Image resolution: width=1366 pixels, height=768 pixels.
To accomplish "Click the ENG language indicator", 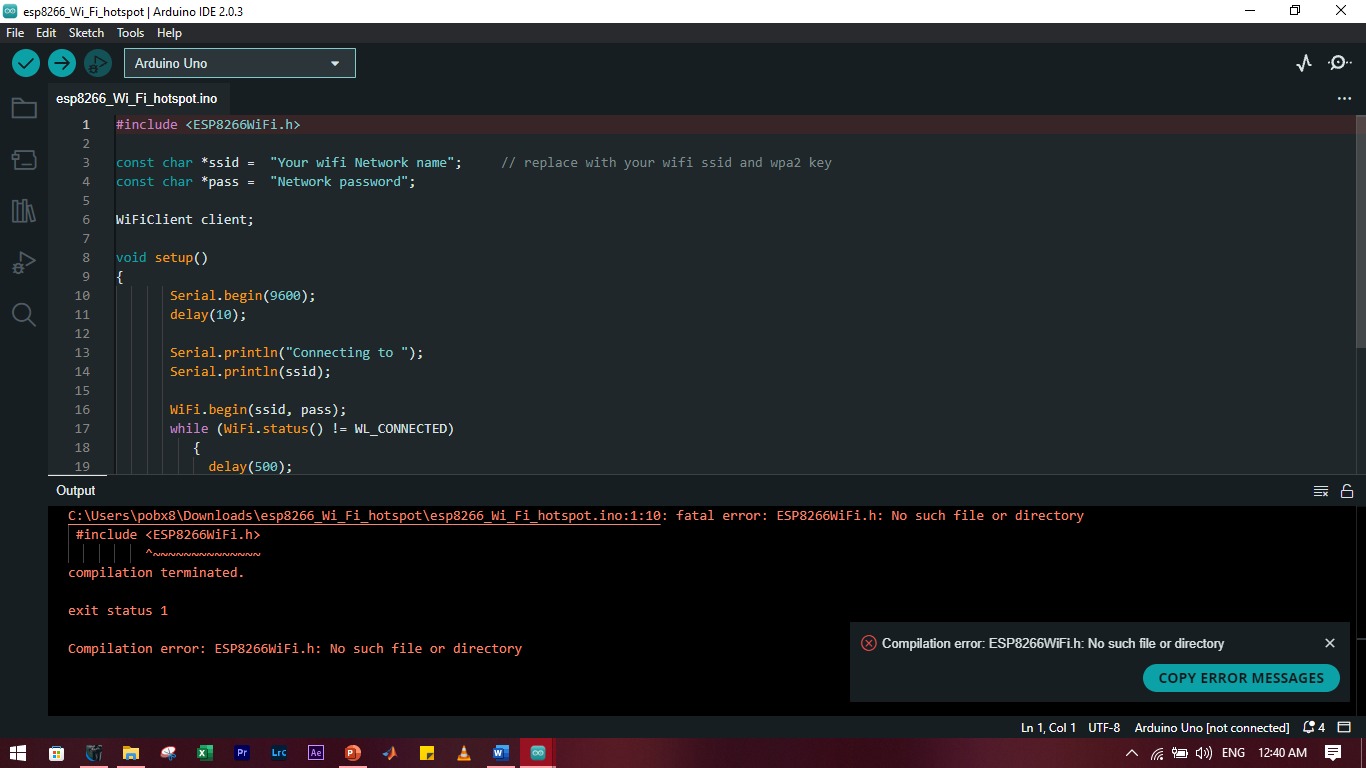I will click(1233, 753).
